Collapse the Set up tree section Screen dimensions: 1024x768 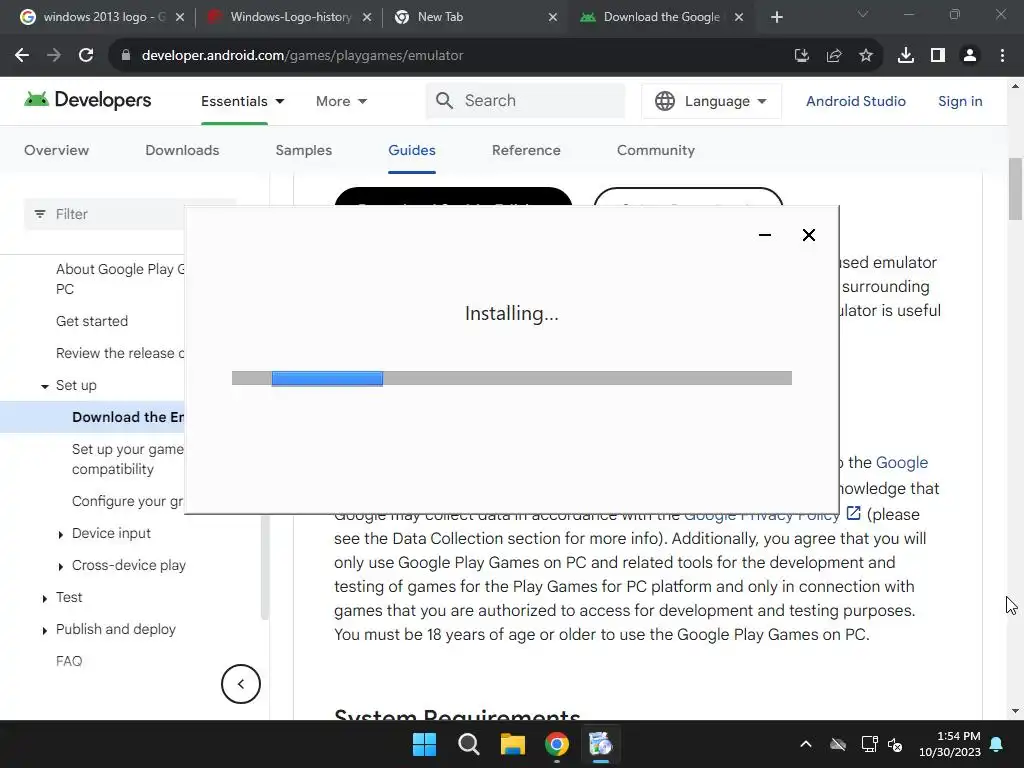coord(44,386)
